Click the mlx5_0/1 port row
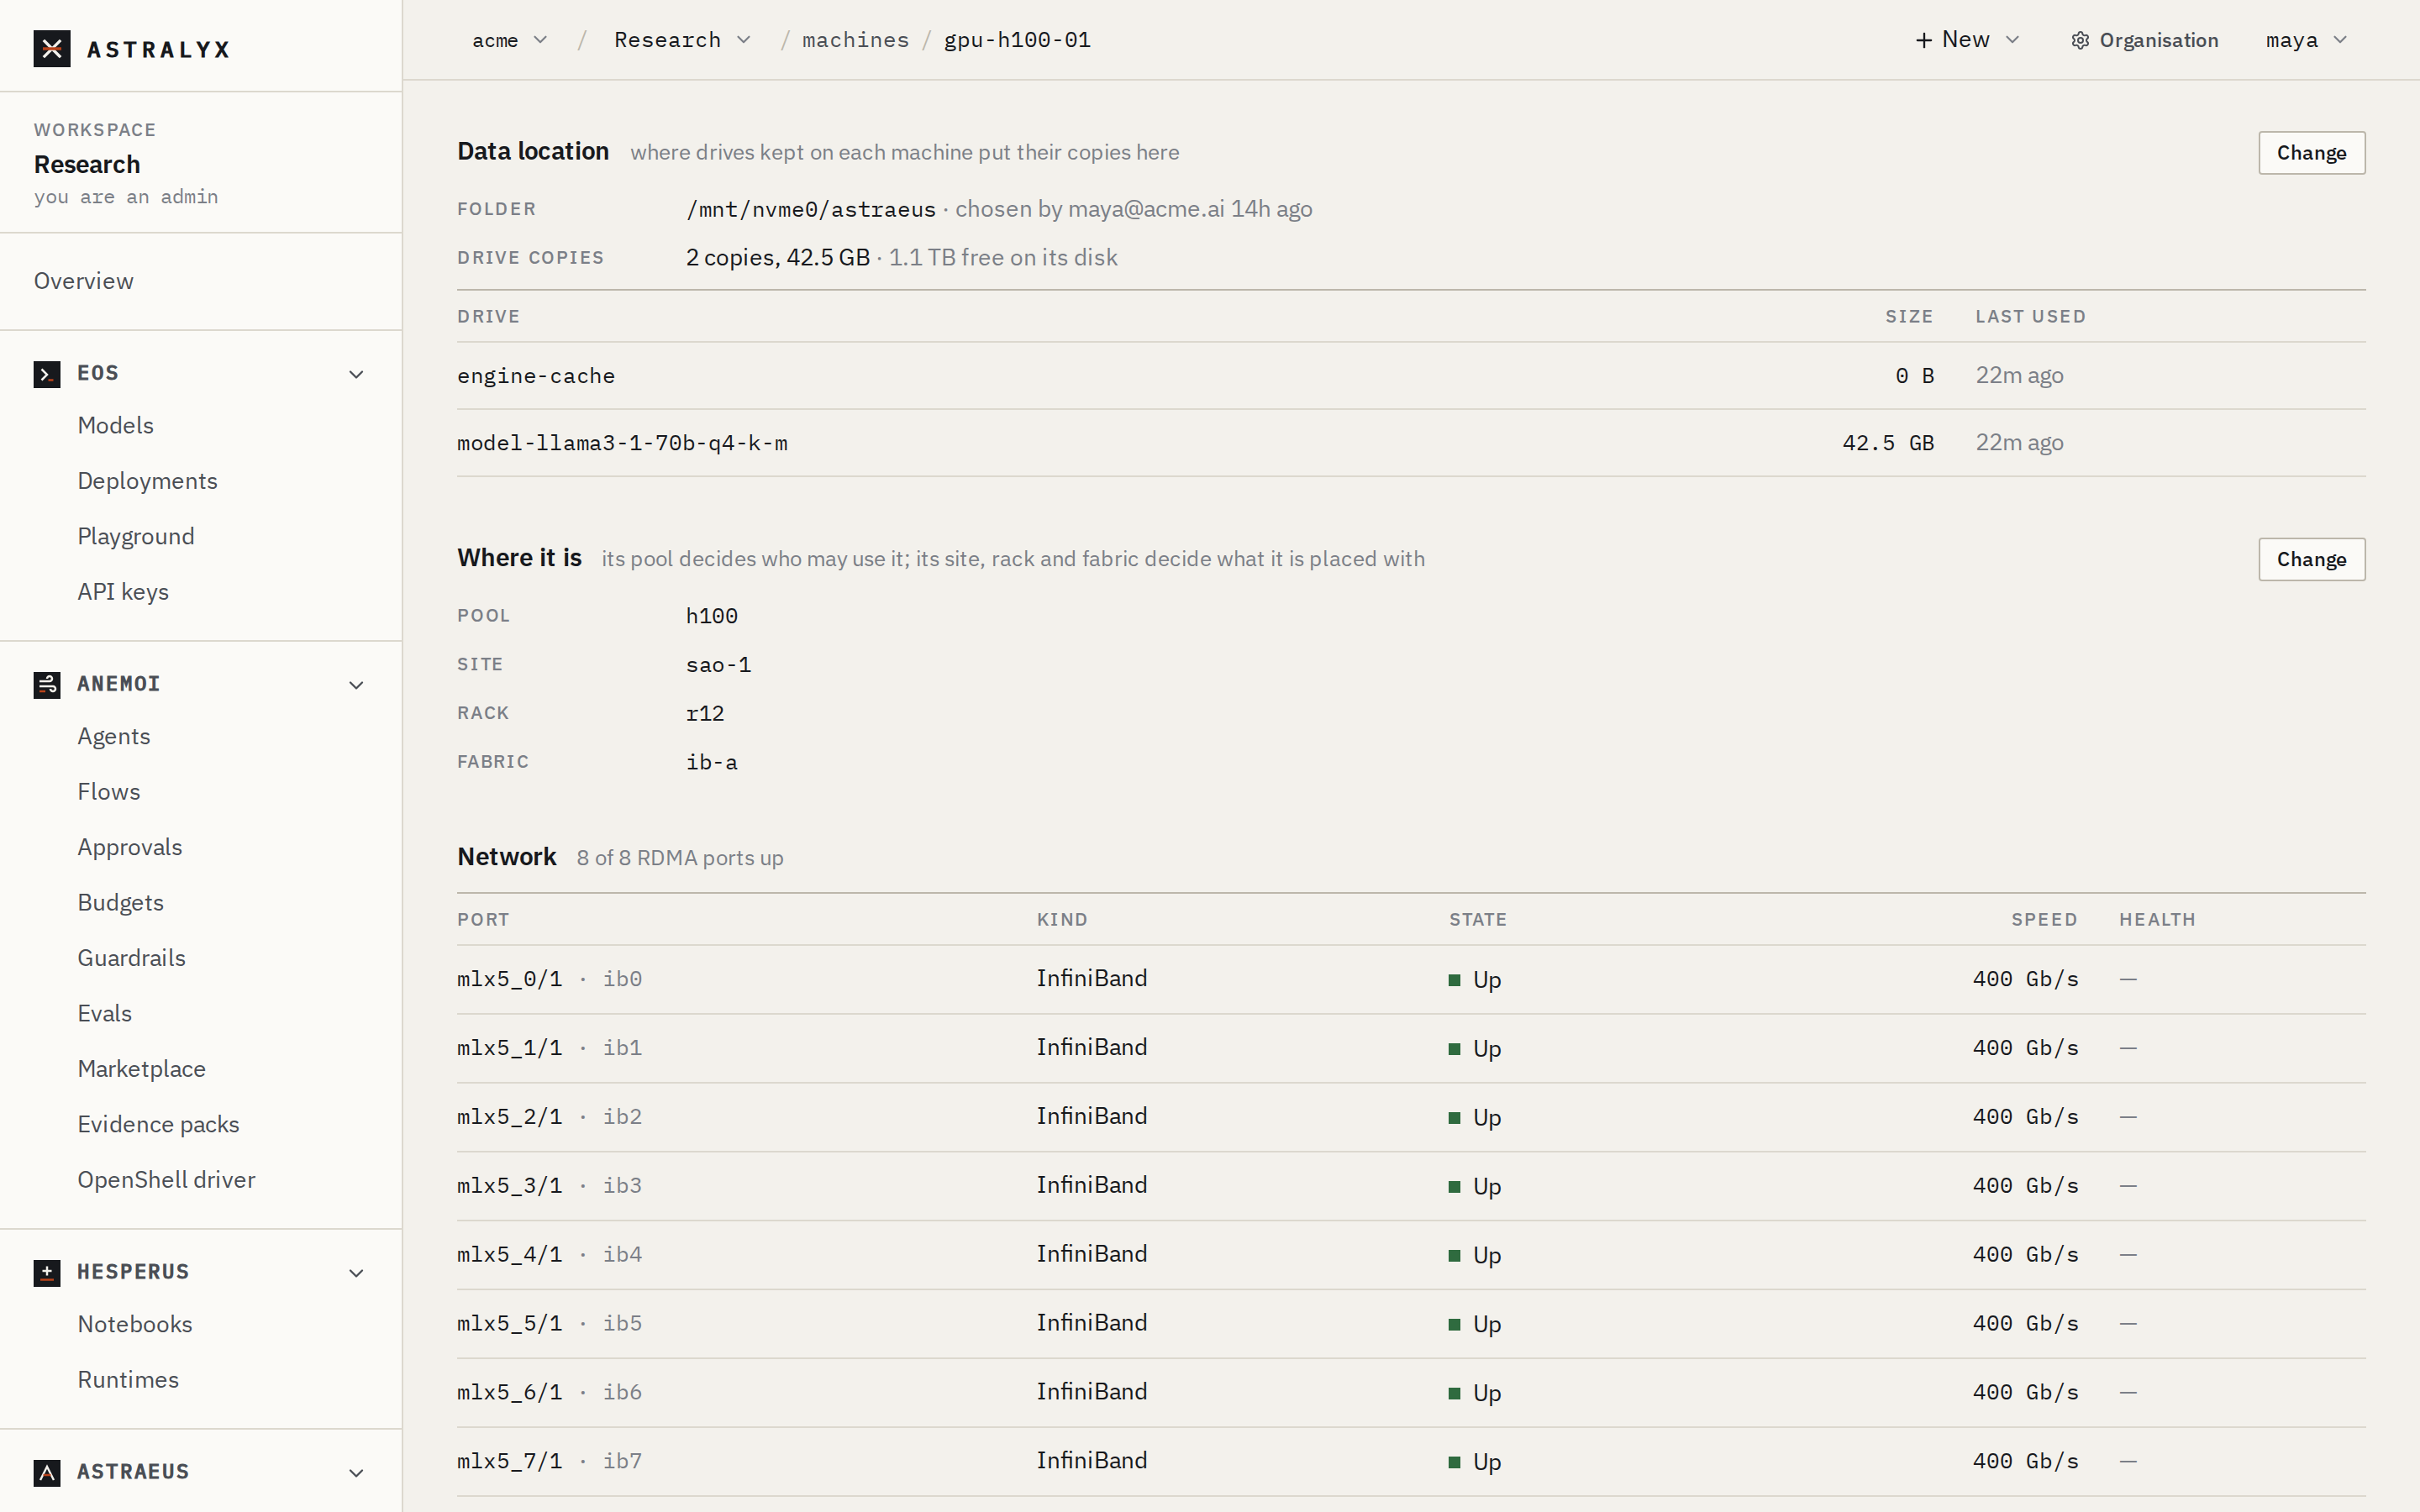The image size is (2420, 1512). click(x=1411, y=980)
